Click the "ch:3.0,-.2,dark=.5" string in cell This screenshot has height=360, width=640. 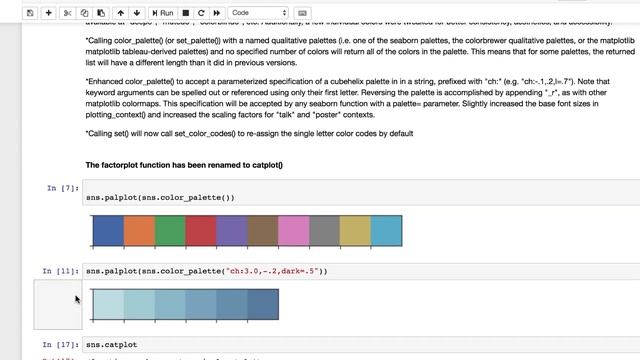(272, 271)
